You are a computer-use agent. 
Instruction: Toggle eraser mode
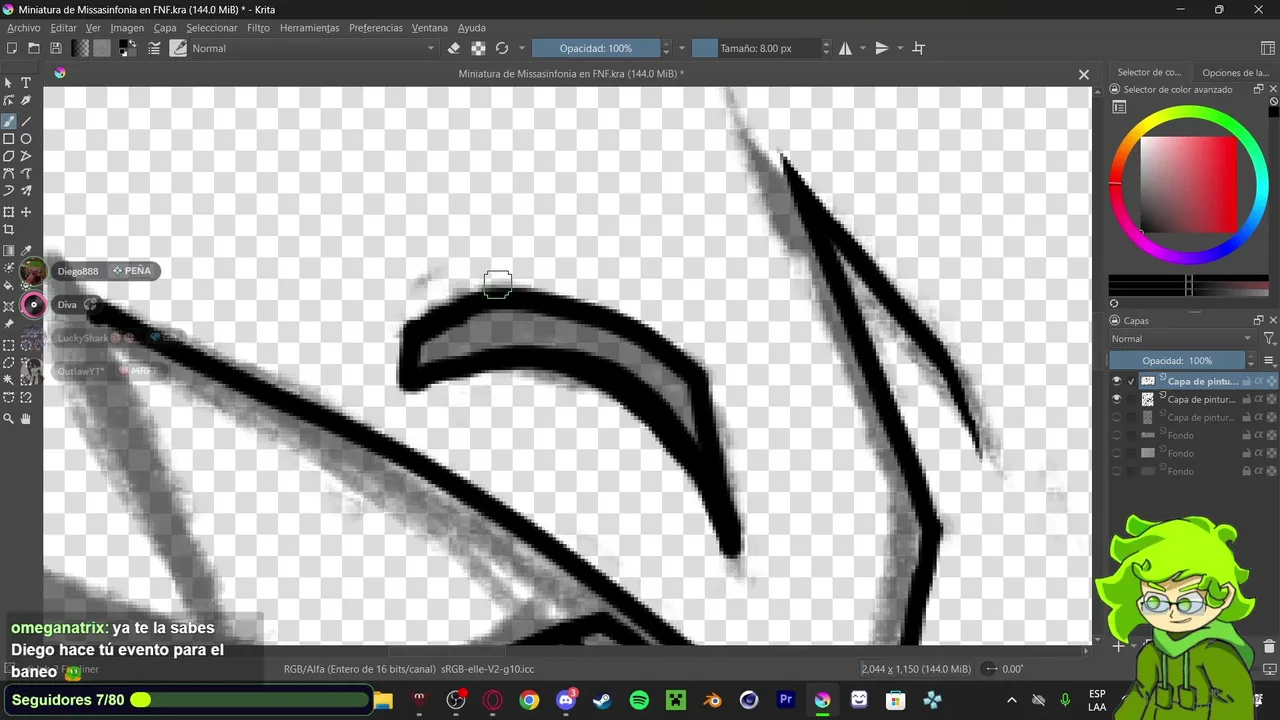[x=454, y=48]
